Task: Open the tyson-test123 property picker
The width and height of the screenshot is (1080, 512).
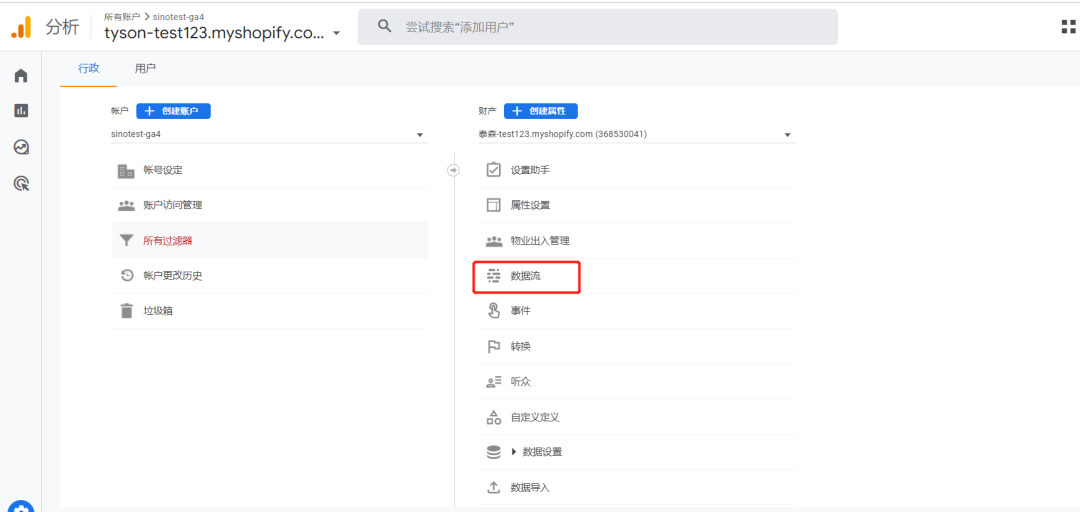Action: (x=222, y=32)
